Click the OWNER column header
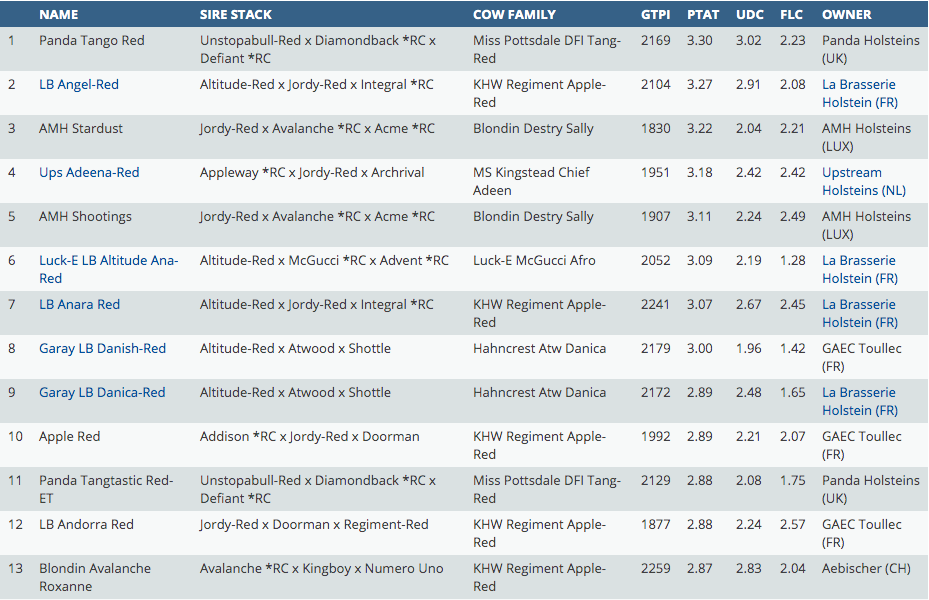 (x=846, y=15)
